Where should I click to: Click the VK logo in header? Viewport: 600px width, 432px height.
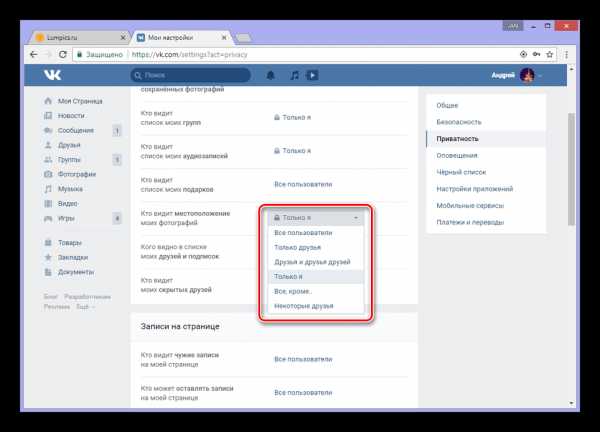point(52,75)
